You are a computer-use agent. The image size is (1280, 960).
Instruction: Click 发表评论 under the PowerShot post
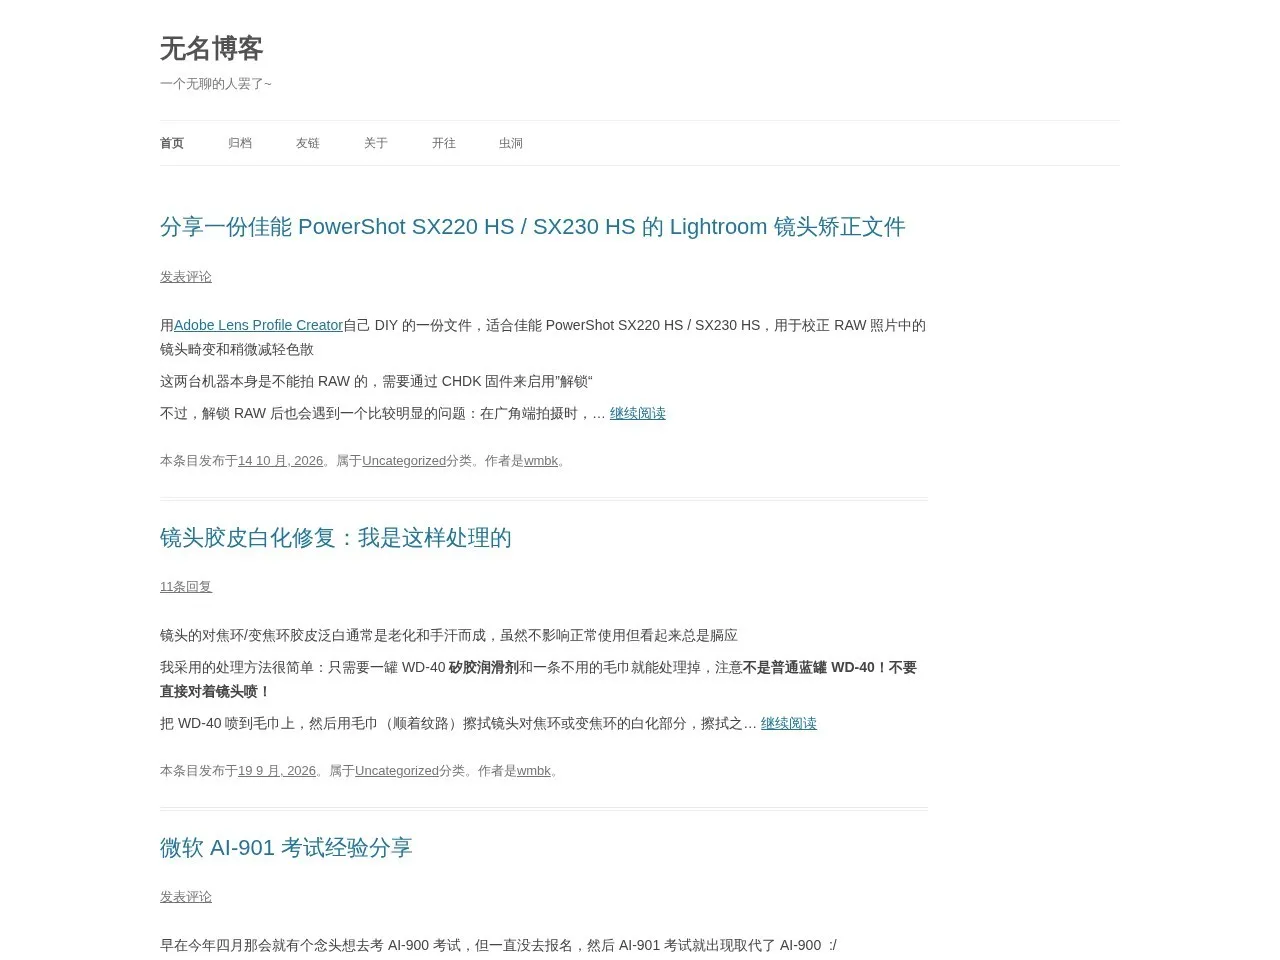(186, 277)
